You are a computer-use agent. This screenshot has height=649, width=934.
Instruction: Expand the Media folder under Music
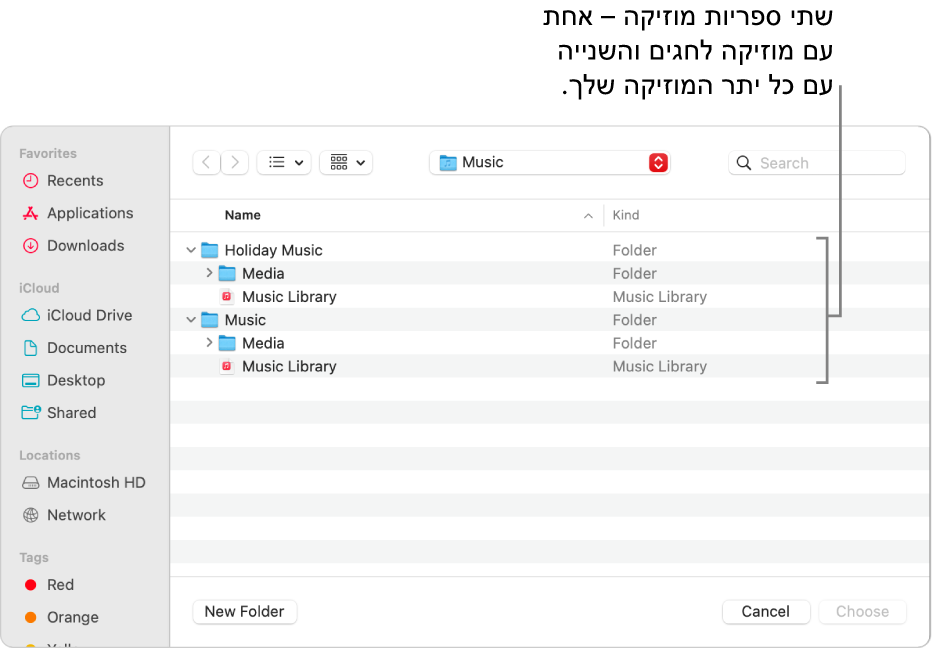(x=209, y=342)
